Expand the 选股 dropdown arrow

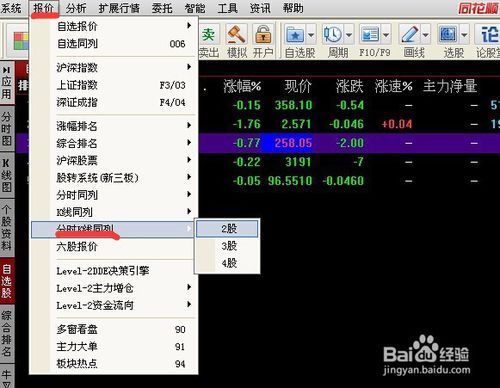[464, 35]
